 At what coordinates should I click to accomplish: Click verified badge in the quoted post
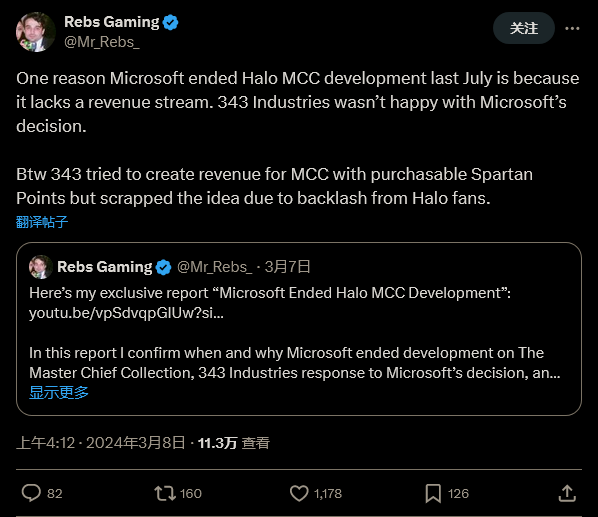(x=164, y=267)
